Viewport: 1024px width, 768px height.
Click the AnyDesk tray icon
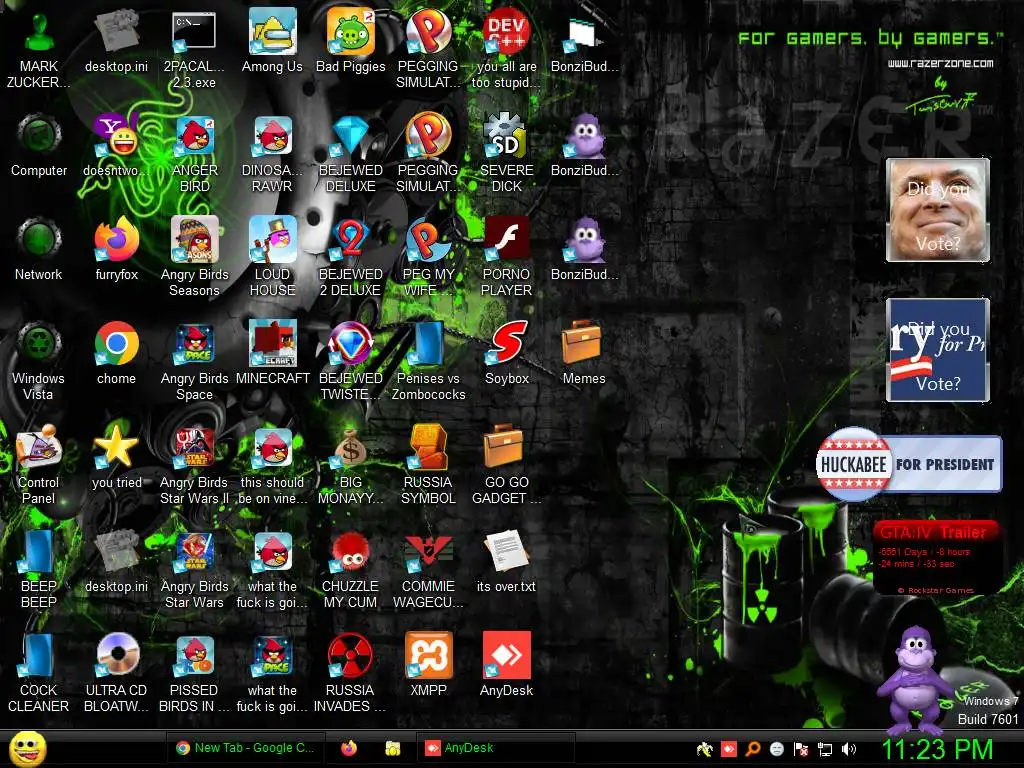729,749
